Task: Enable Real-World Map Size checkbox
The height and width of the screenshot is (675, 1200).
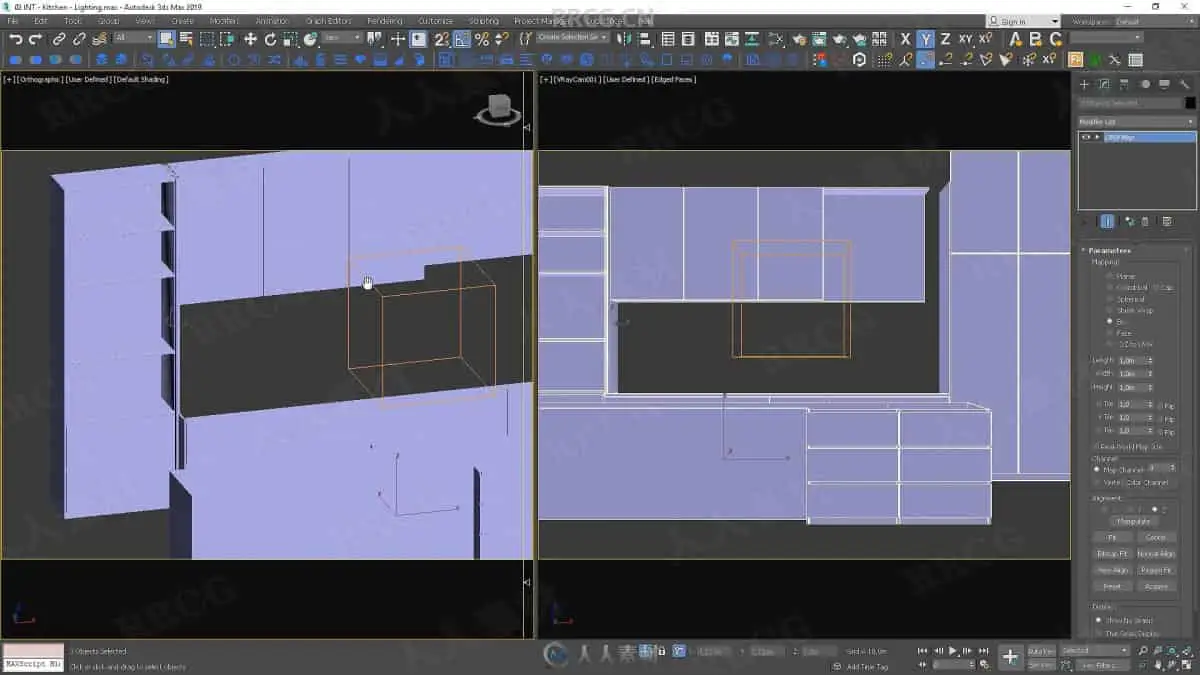Action: tap(1096, 446)
